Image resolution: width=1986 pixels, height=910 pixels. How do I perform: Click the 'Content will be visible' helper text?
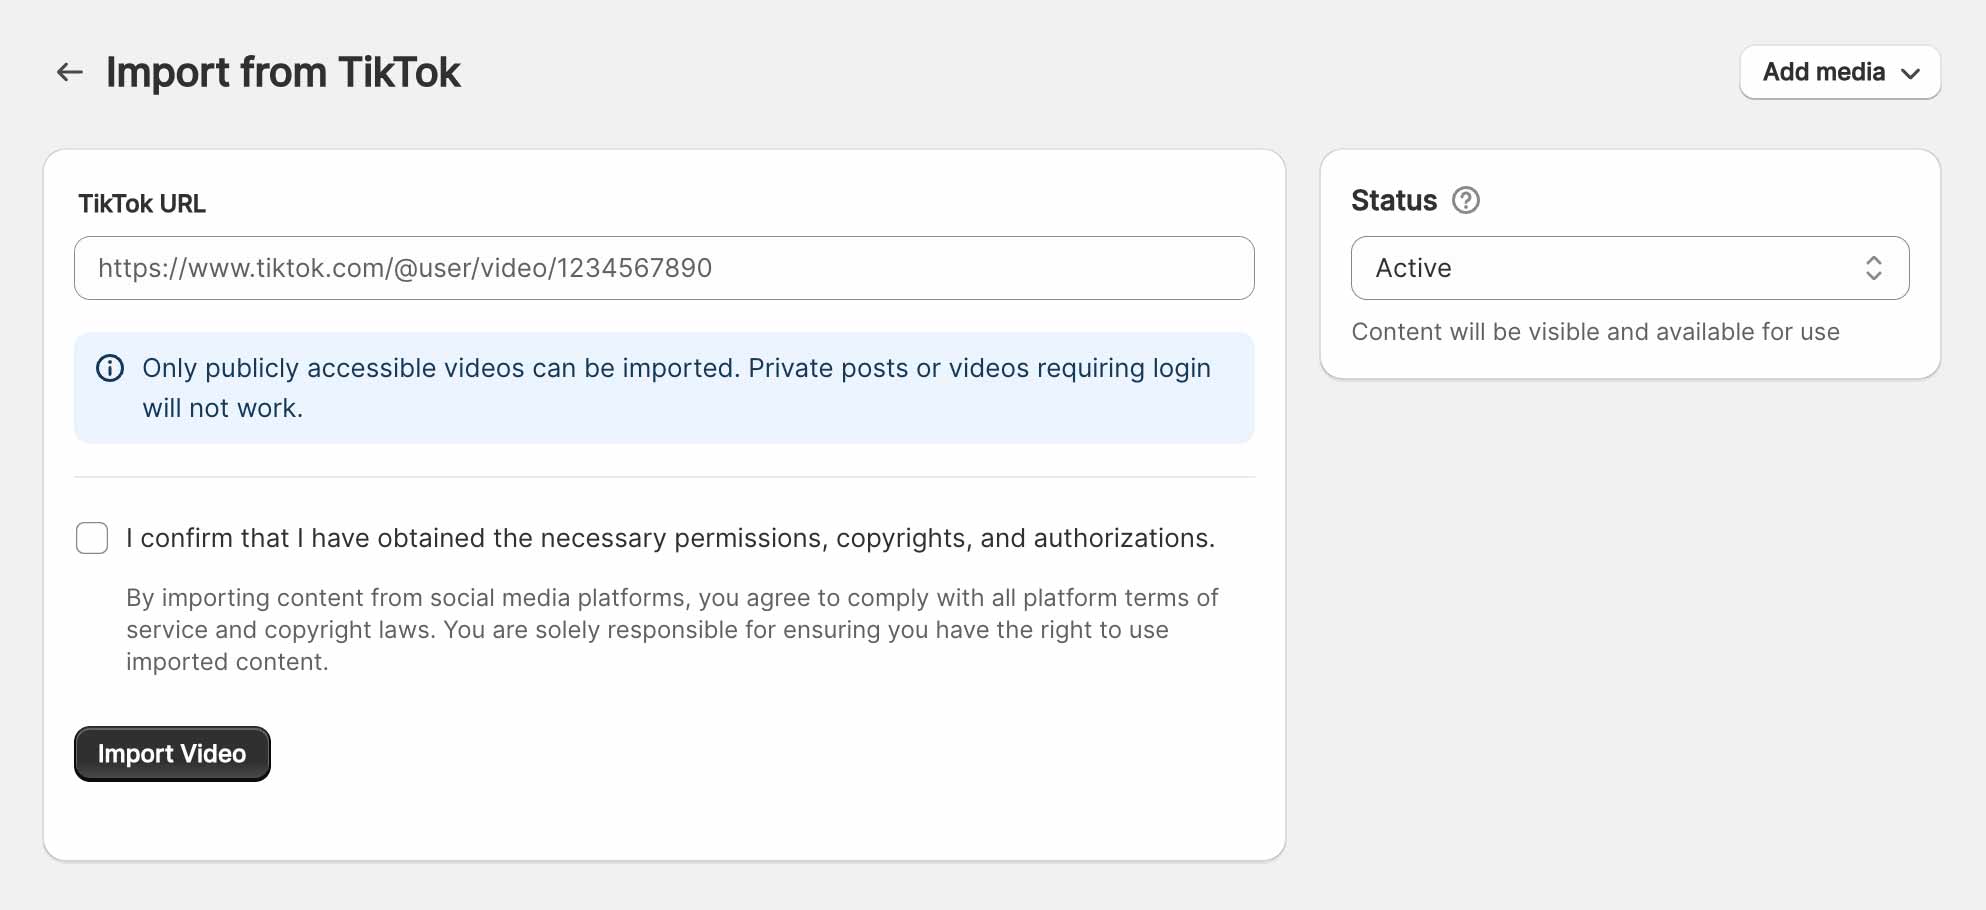[1595, 332]
